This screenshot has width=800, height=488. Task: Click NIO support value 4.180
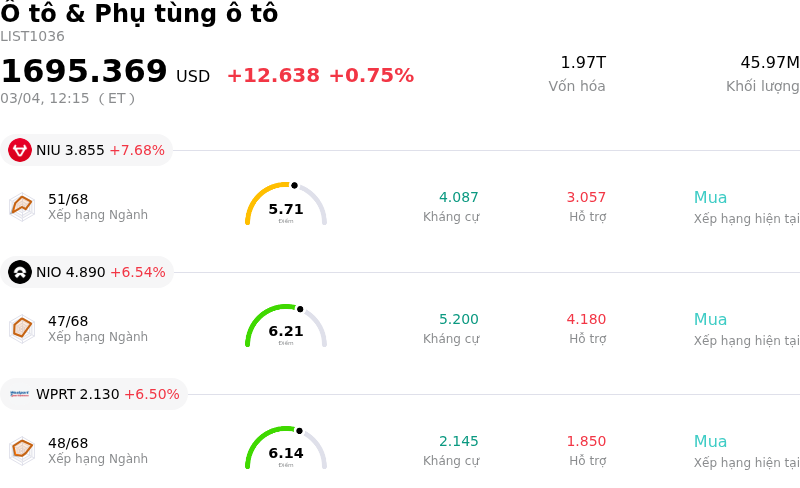tap(586, 320)
